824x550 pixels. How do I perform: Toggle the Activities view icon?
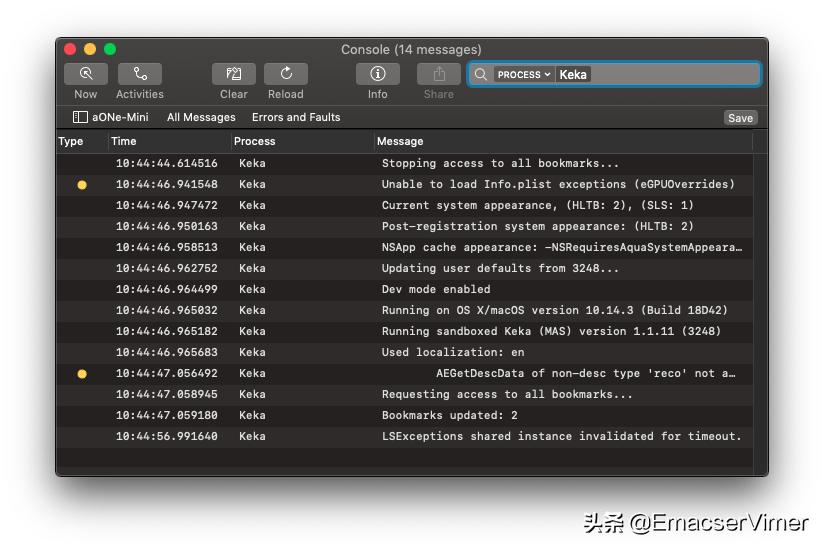click(x=139, y=74)
